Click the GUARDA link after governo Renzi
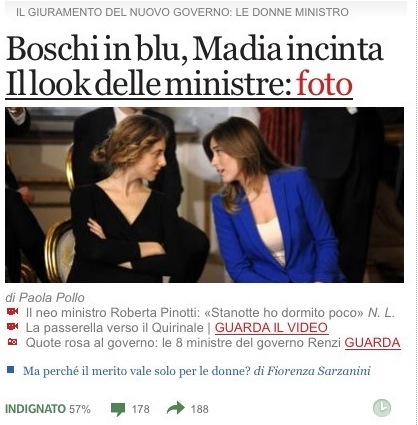 click(372, 343)
